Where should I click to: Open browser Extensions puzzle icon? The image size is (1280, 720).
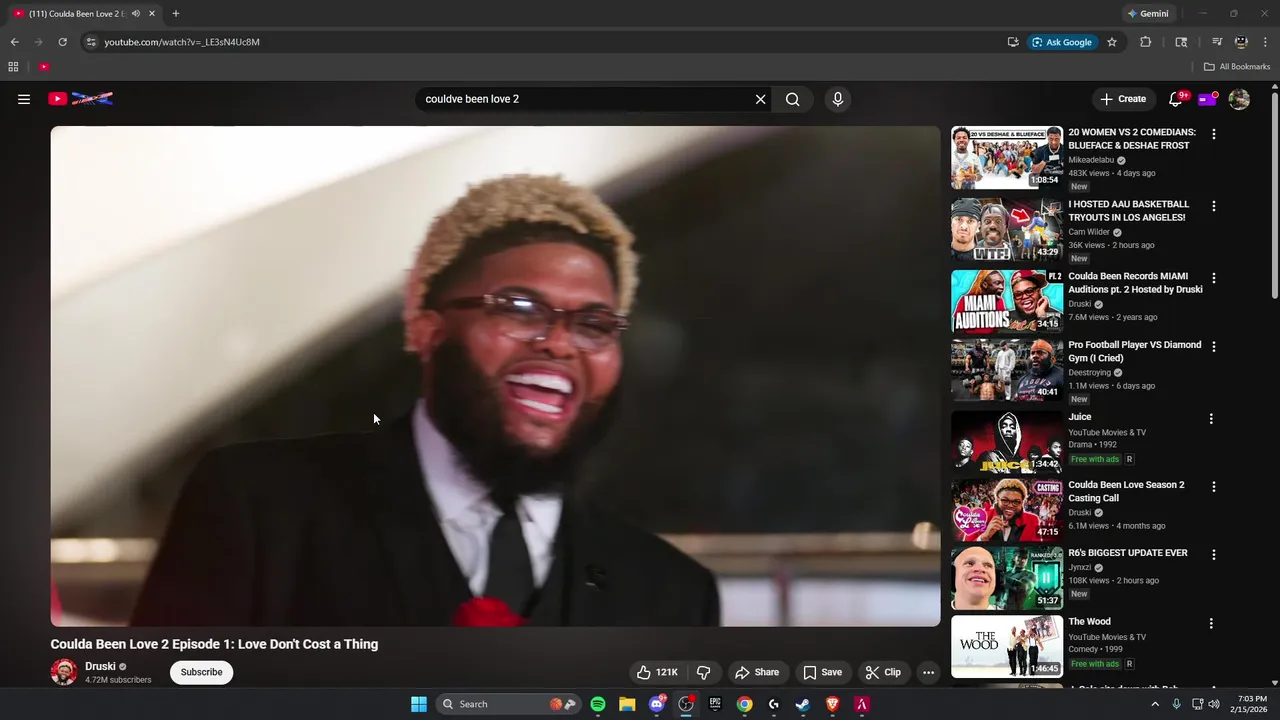tap(1146, 42)
